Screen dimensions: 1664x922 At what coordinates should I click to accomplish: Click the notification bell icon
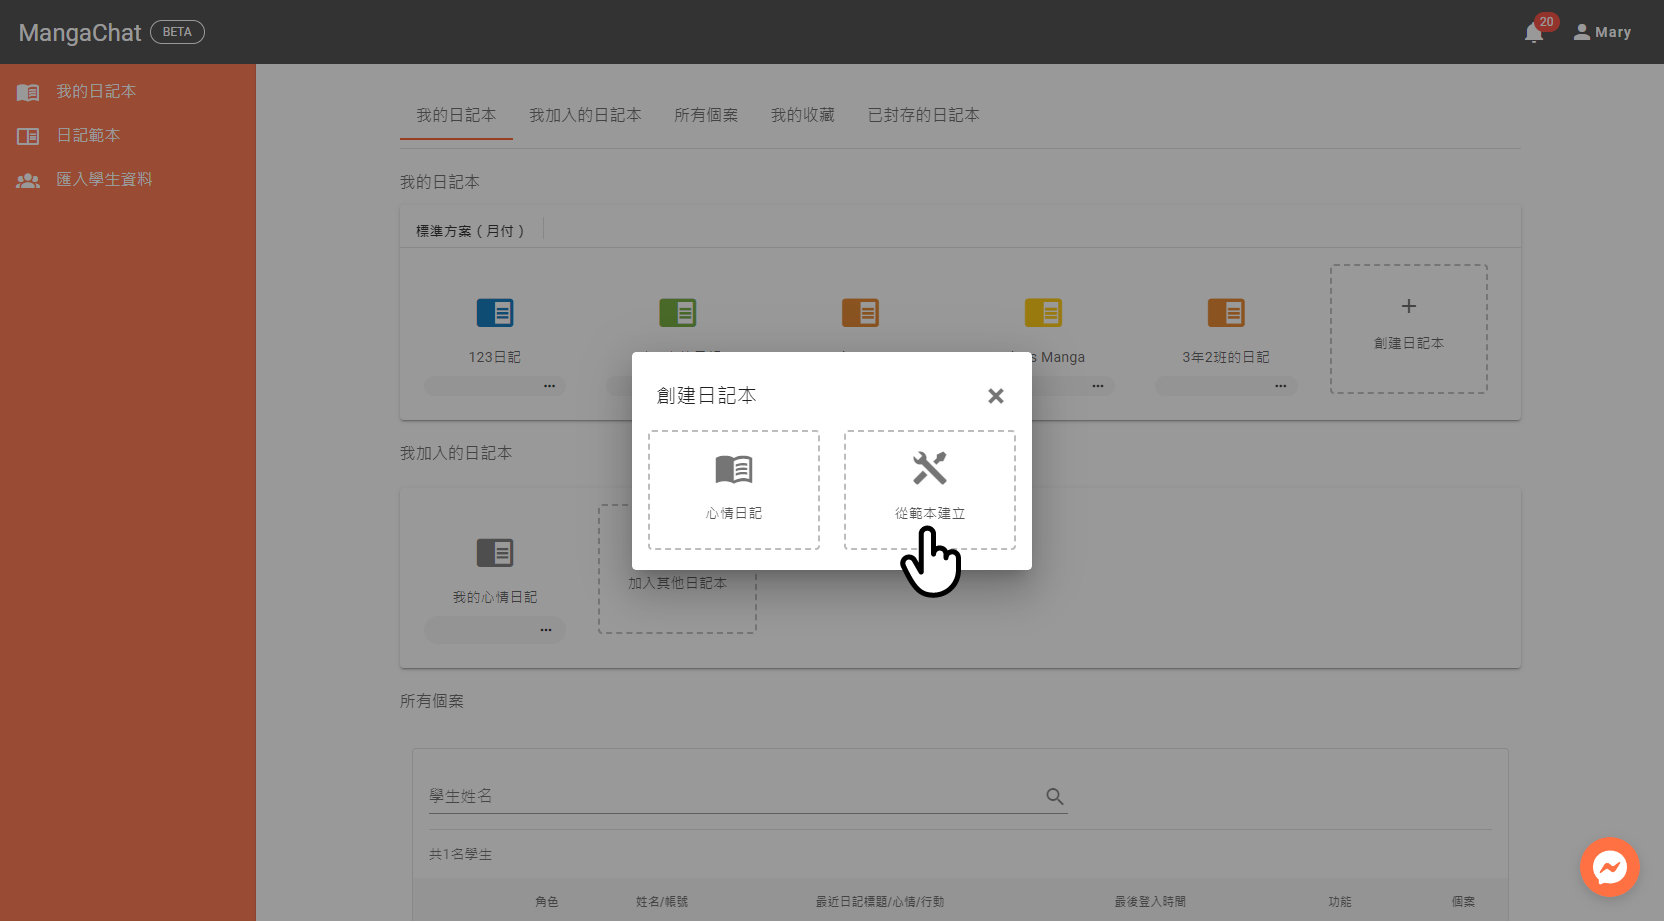1533,33
